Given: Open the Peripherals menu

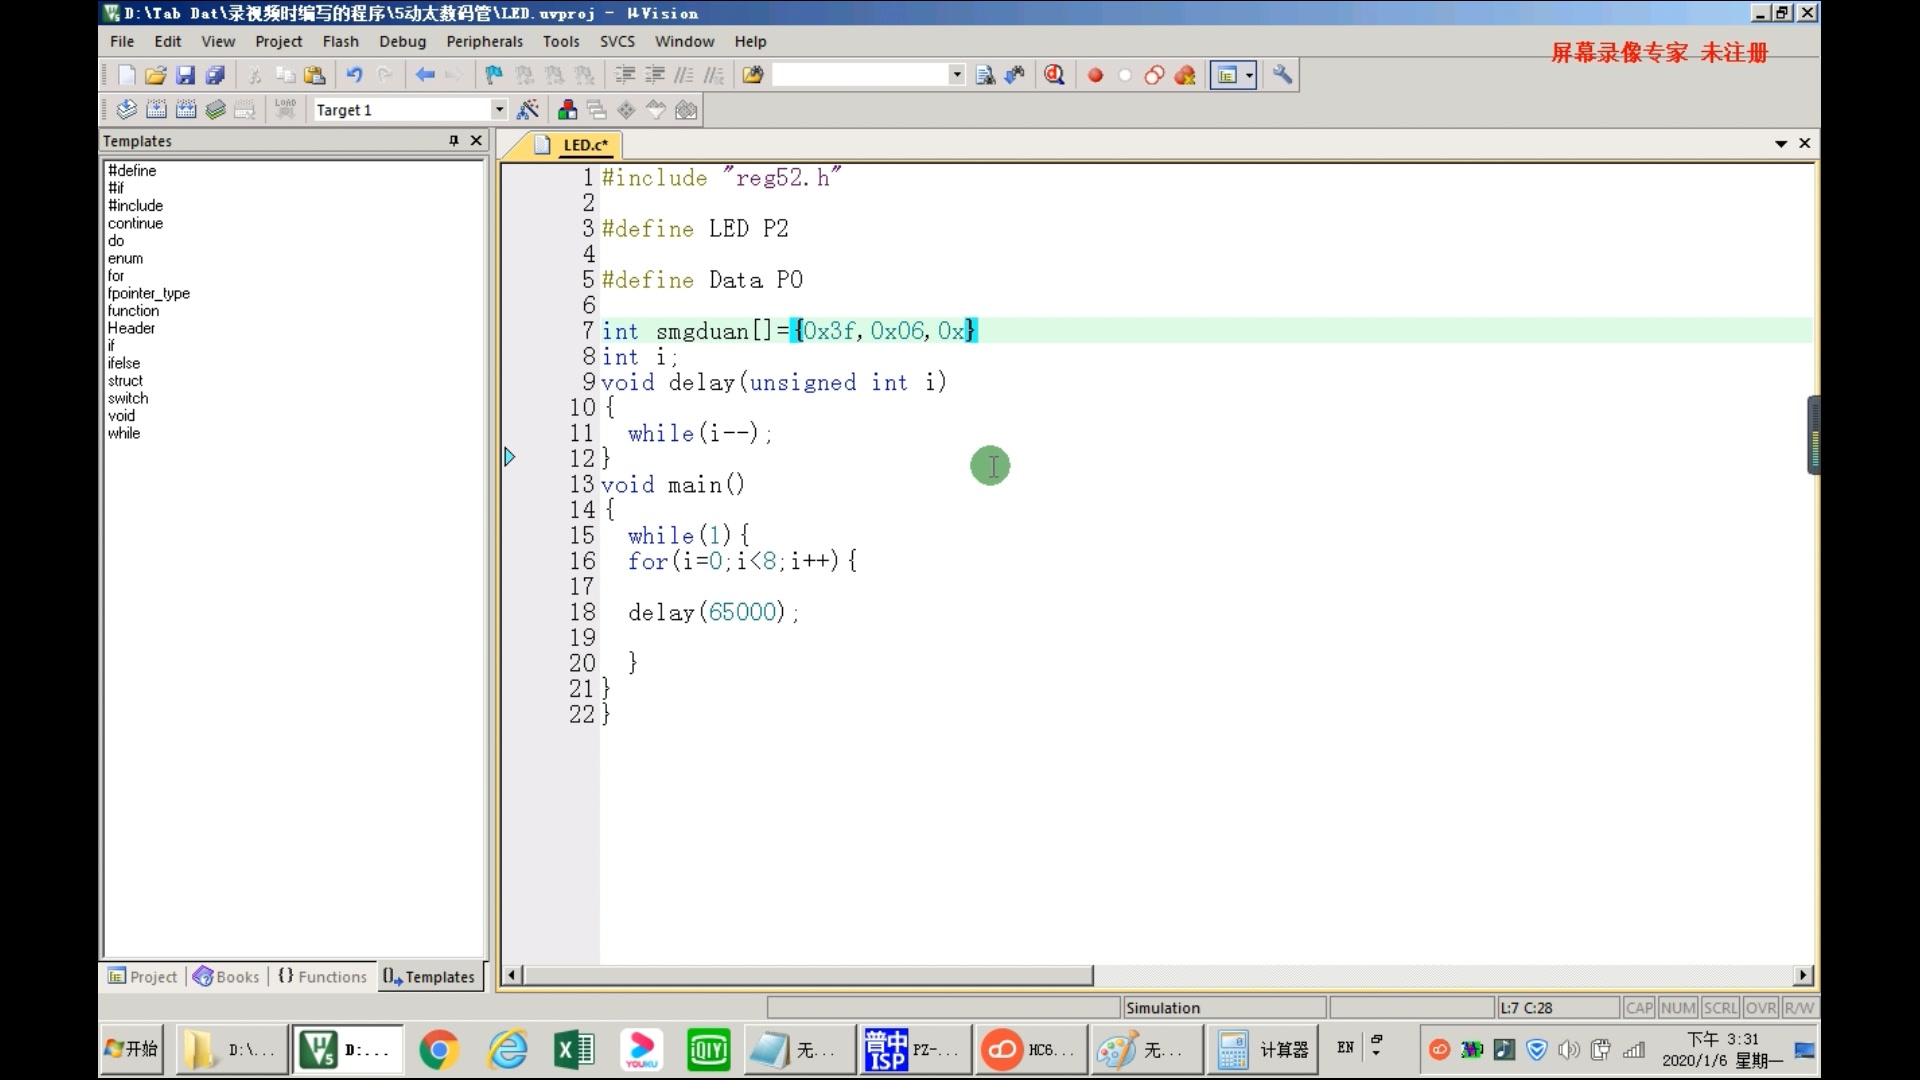Looking at the screenshot, I should click(484, 41).
